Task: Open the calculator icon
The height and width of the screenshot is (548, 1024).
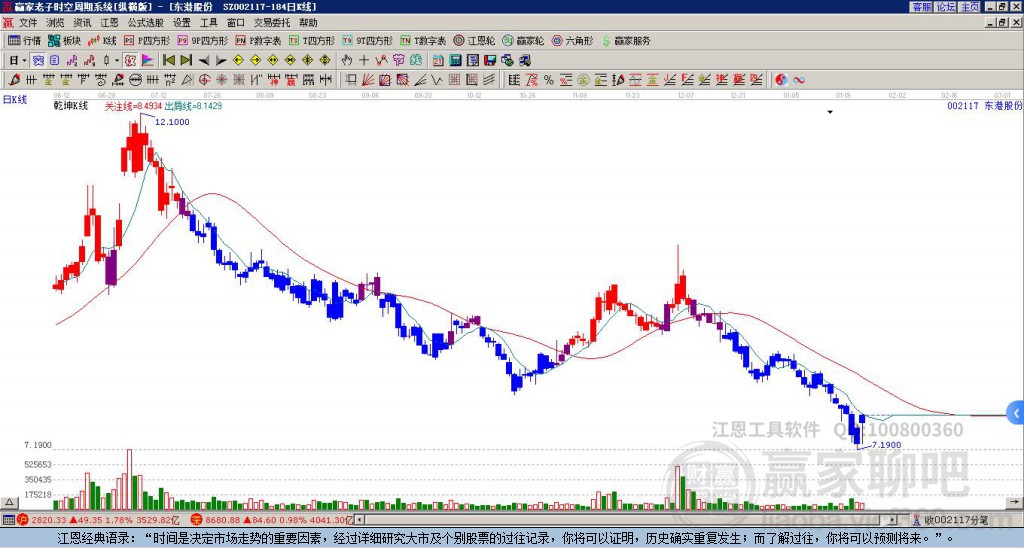Action: point(455,61)
